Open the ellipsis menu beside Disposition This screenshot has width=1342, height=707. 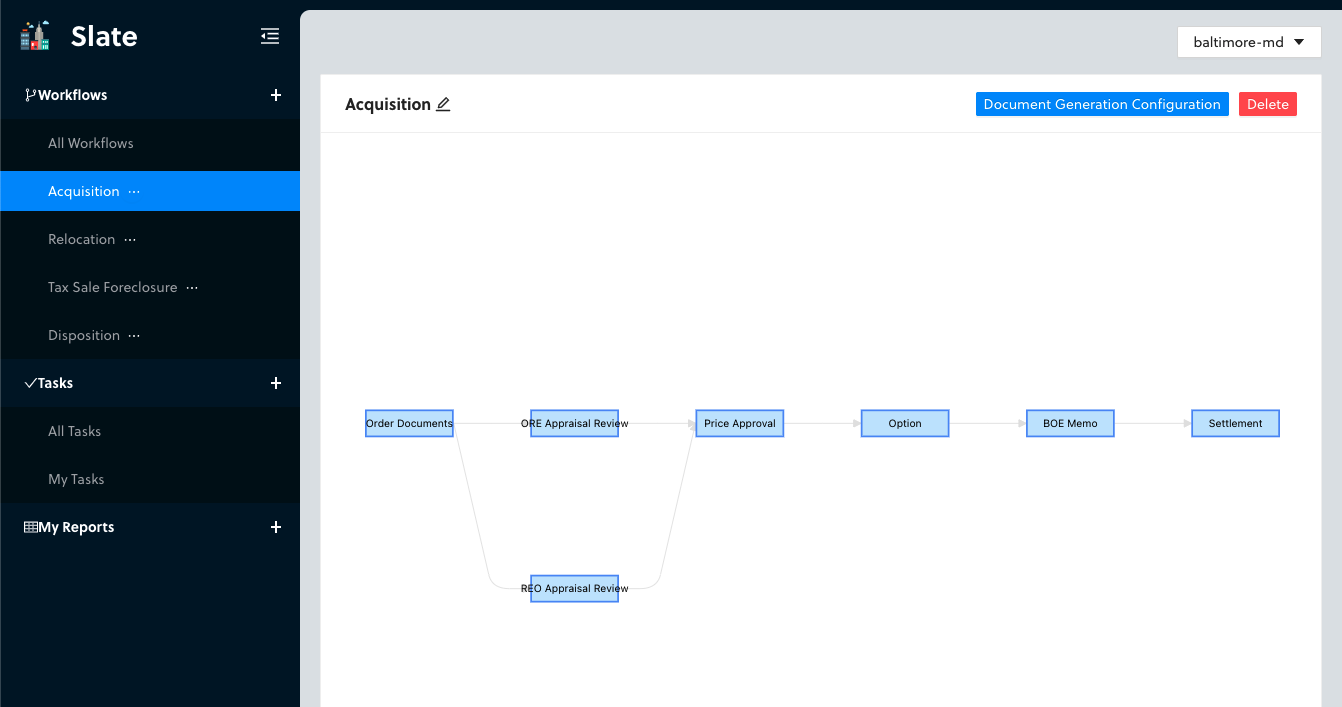tap(135, 336)
